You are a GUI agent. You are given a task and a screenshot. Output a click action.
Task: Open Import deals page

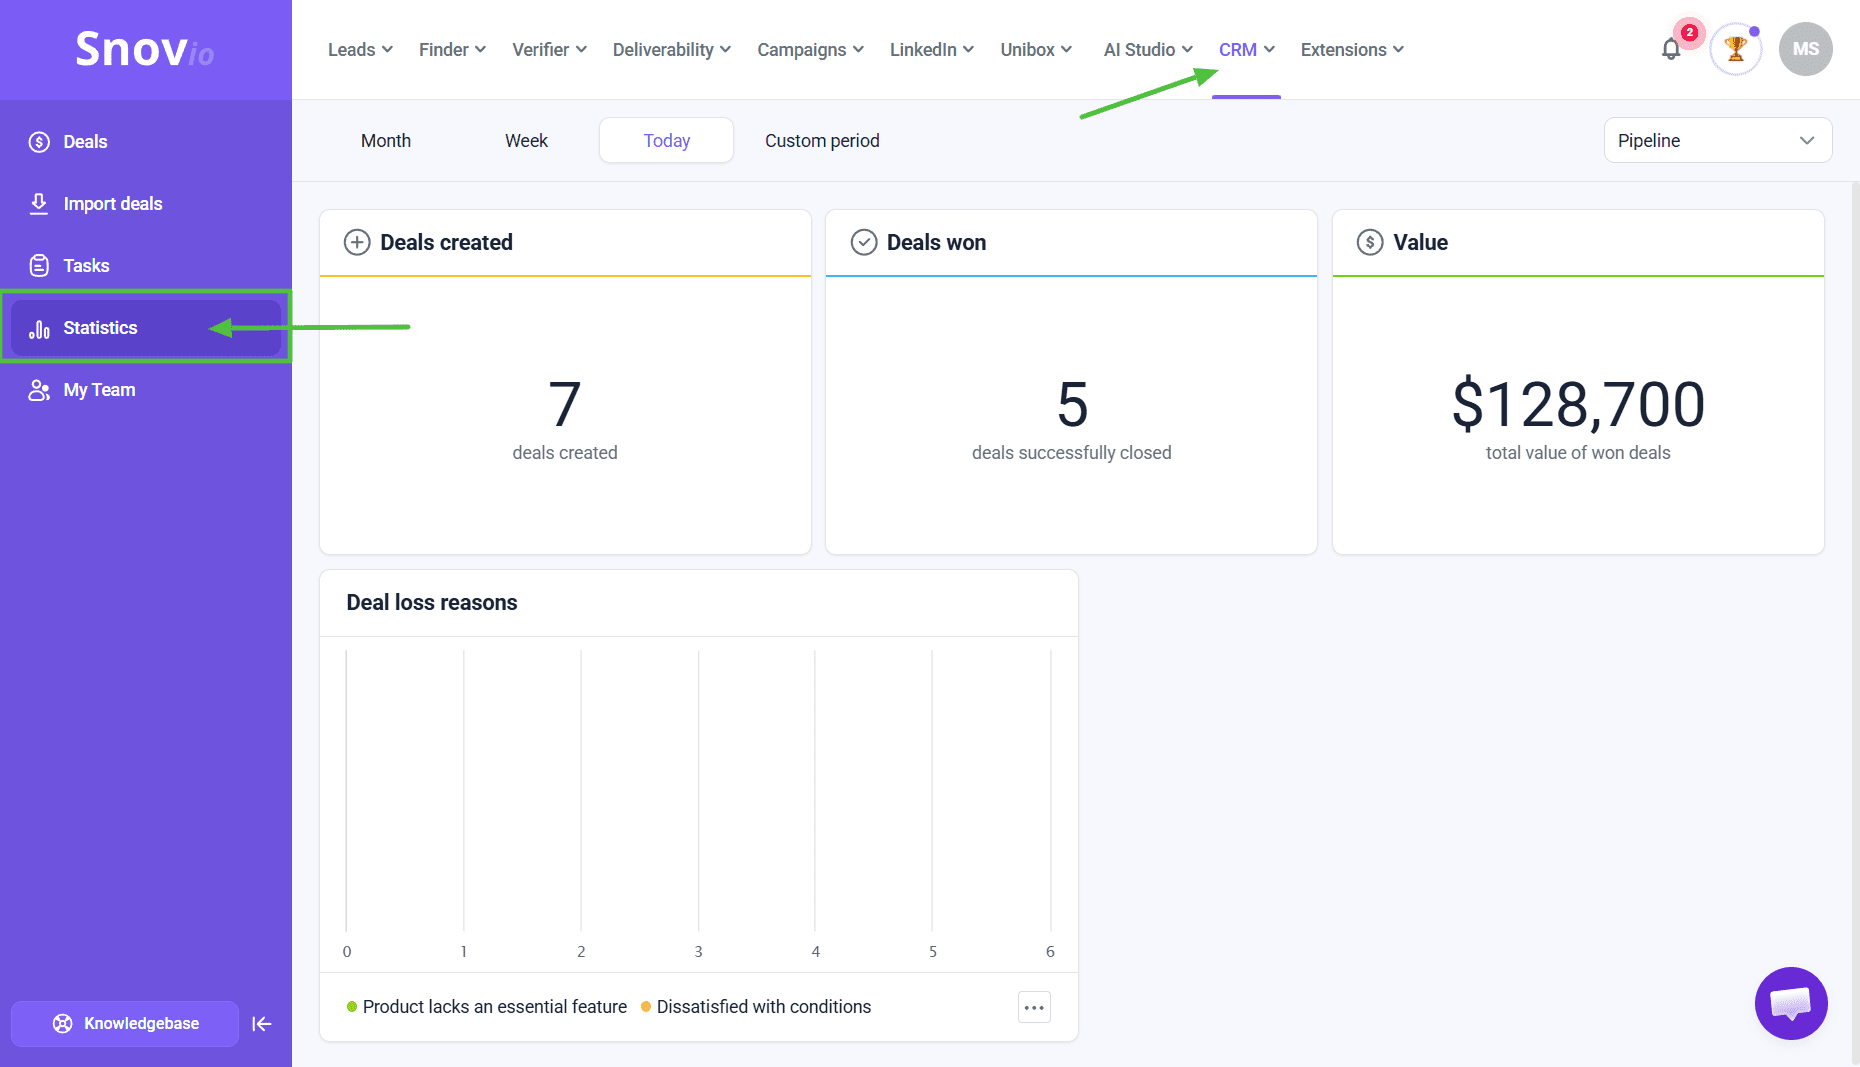point(112,204)
